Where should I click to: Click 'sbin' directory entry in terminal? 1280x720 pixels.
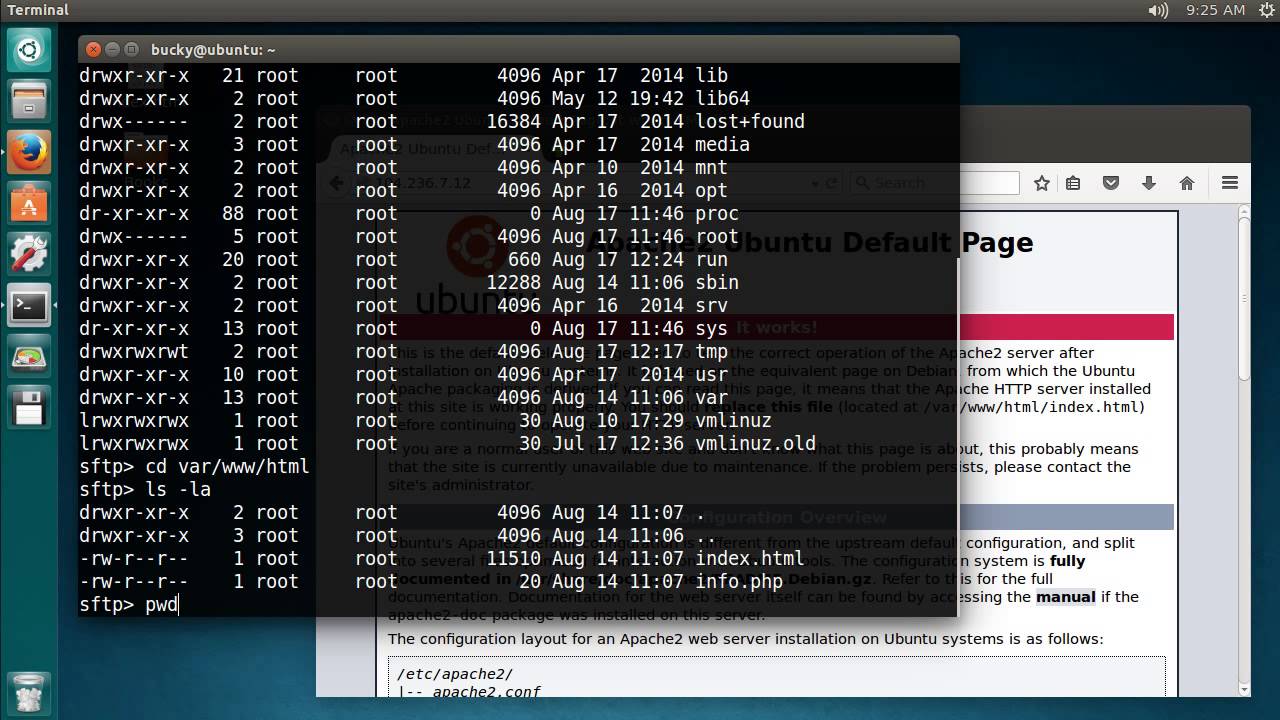click(x=717, y=282)
